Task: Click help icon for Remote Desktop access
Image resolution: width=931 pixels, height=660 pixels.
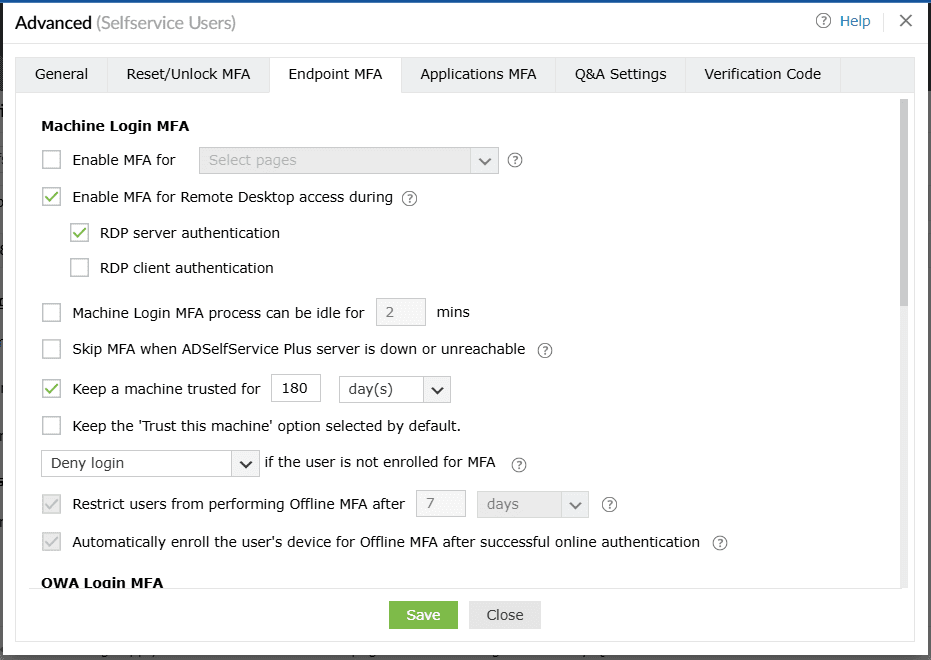Action: (x=409, y=198)
